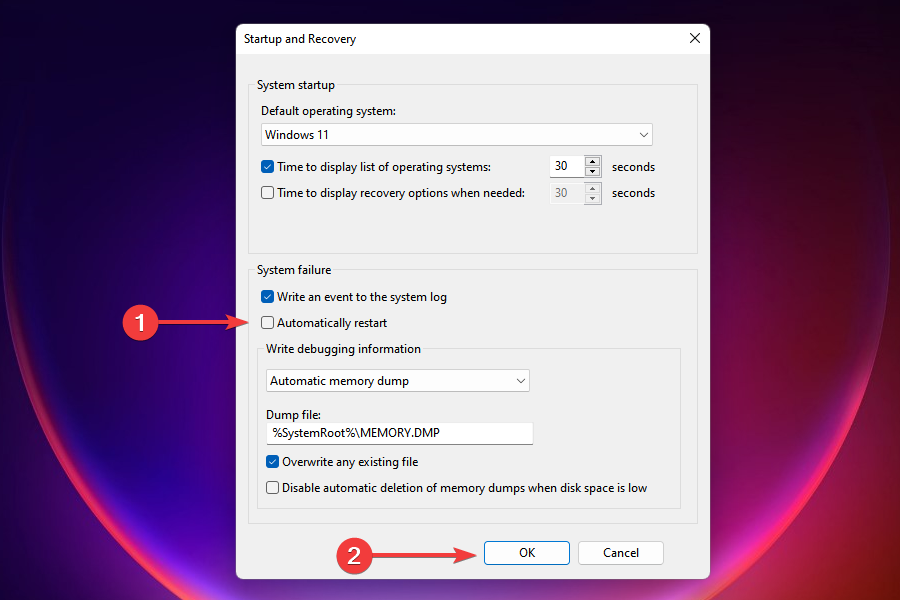Image resolution: width=900 pixels, height=600 pixels.
Task: Open the Default operating system dropdown
Action: pos(456,135)
